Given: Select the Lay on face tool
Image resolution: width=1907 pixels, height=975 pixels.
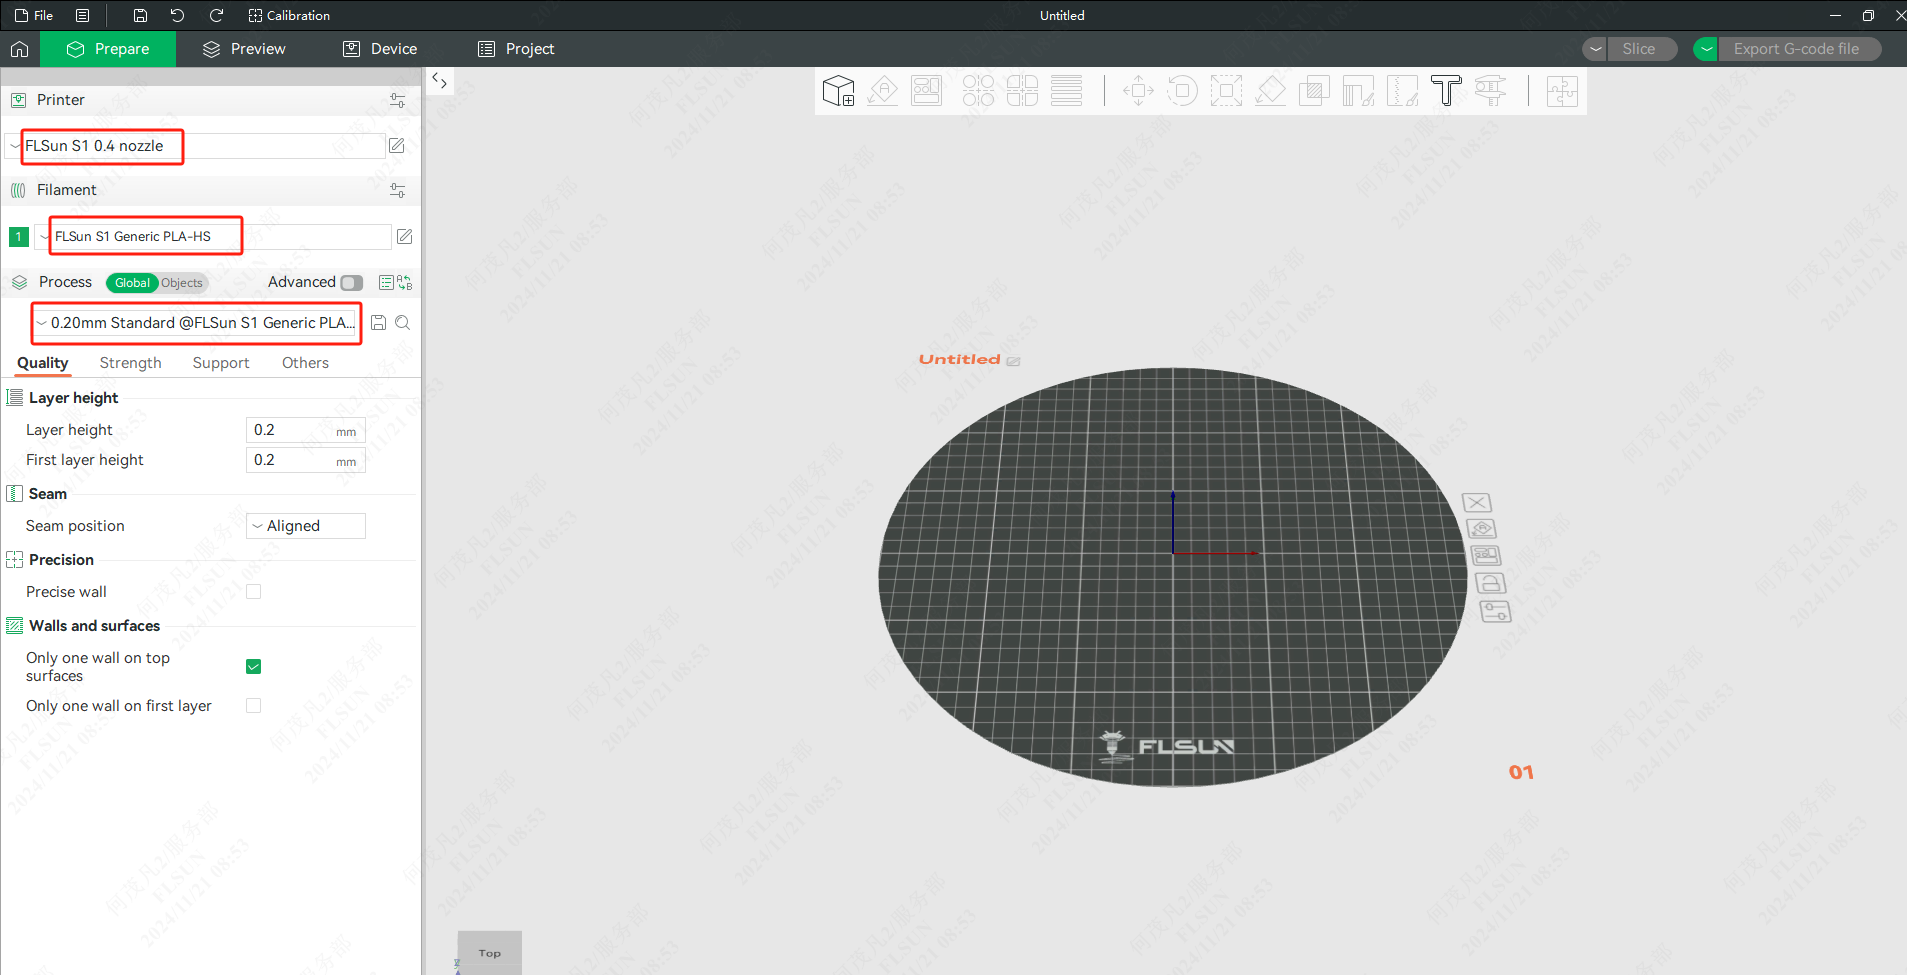Looking at the screenshot, I should click(1270, 91).
